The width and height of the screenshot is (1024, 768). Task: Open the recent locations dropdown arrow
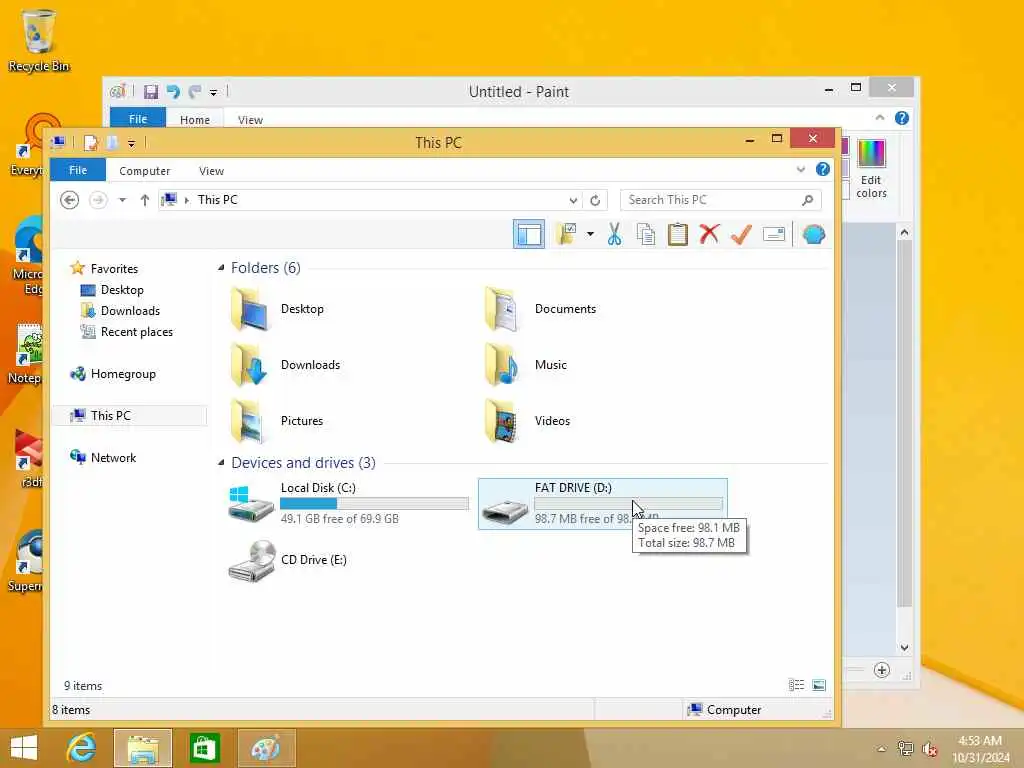tap(122, 200)
